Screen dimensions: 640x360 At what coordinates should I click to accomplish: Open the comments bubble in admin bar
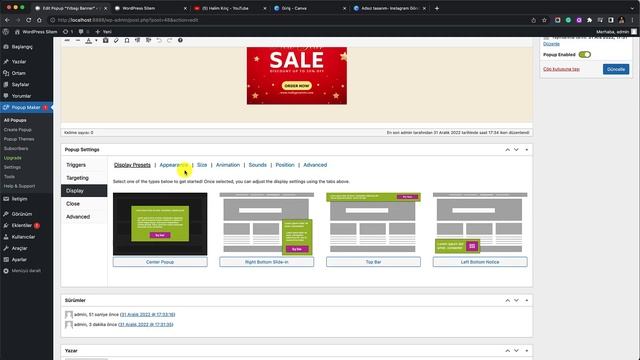tap(83, 31)
